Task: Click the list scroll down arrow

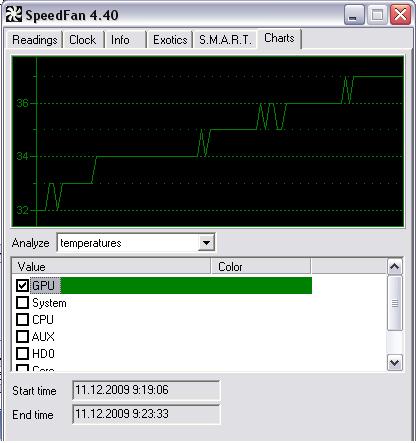Action: 395,363
